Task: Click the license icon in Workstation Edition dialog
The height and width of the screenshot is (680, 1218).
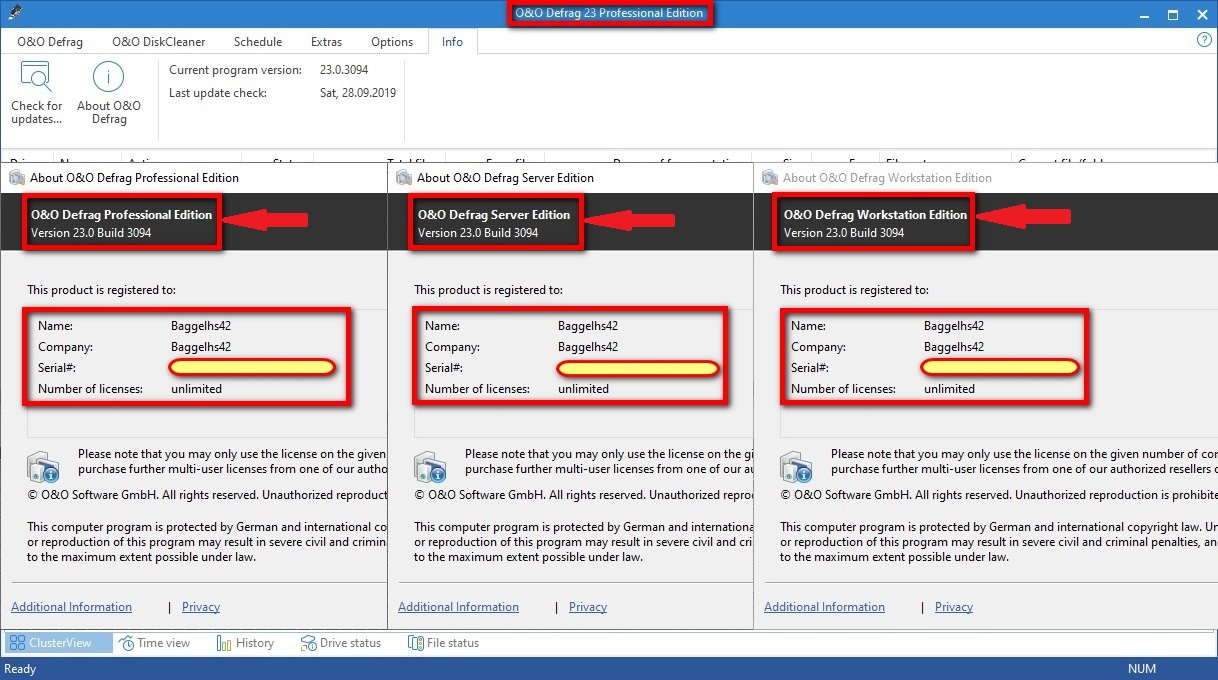Action: click(x=797, y=467)
